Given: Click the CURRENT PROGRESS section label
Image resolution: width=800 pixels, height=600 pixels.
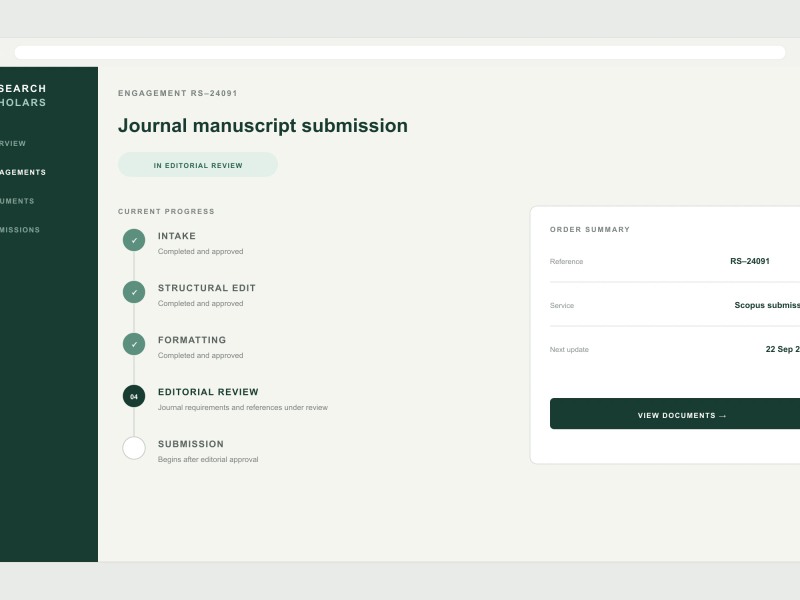Looking at the screenshot, I should [166, 212].
